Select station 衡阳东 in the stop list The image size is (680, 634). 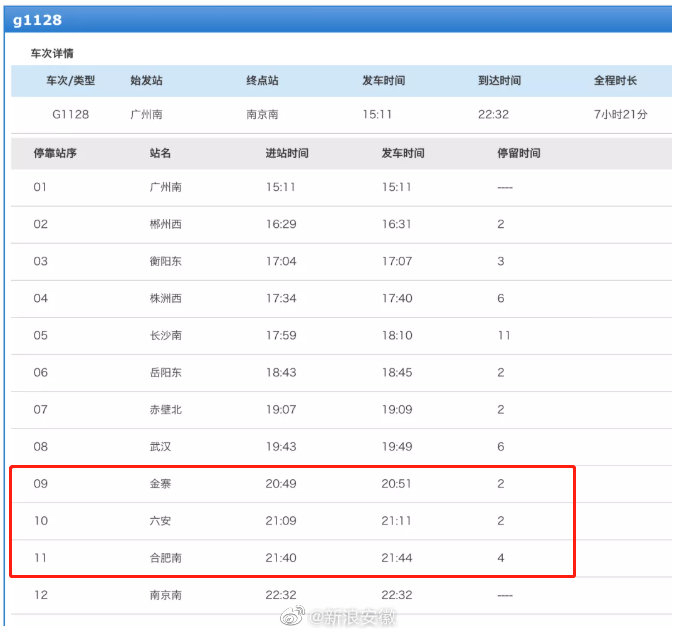pos(165,261)
